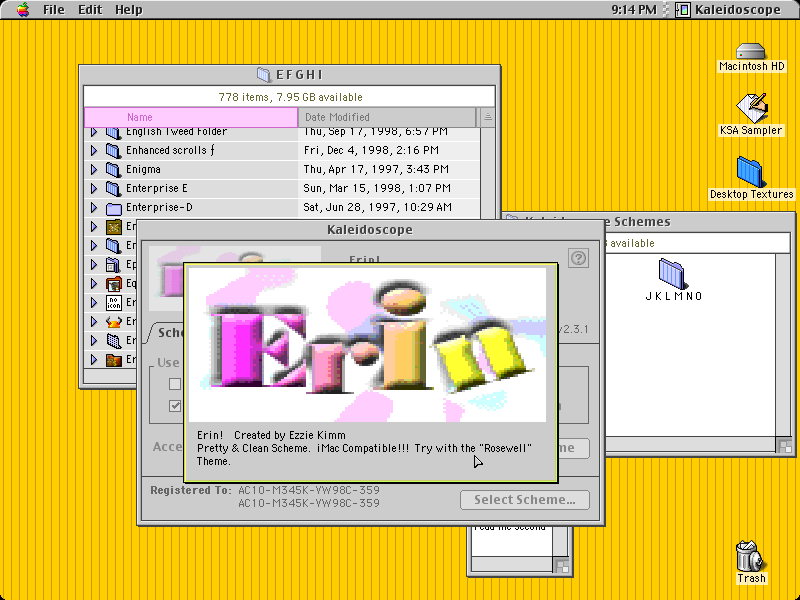Viewport: 800px width, 600px height.
Task: Click the EFGHI title bar folder icon
Action: pyautogui.click(x=263, y=74)
